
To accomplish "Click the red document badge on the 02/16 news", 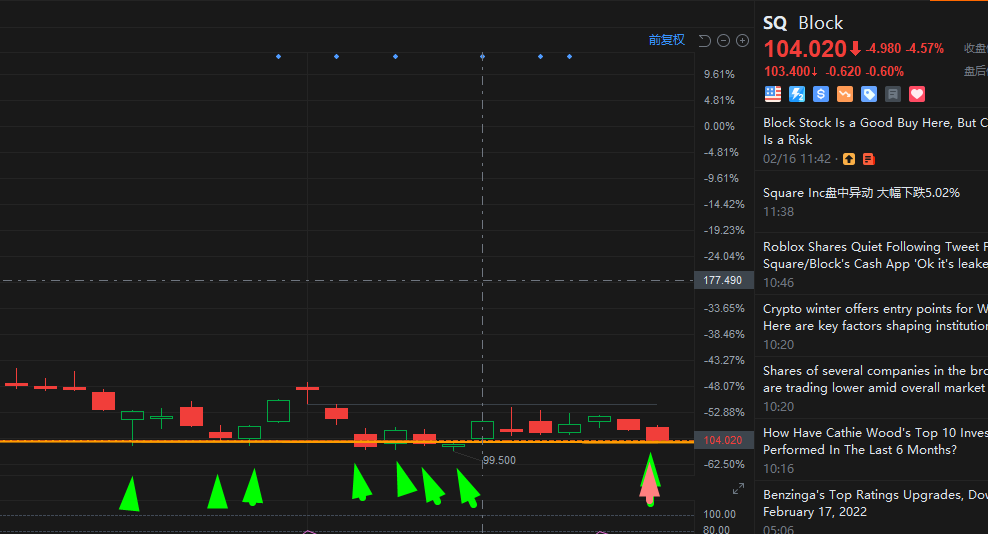I will click(868, 159).
